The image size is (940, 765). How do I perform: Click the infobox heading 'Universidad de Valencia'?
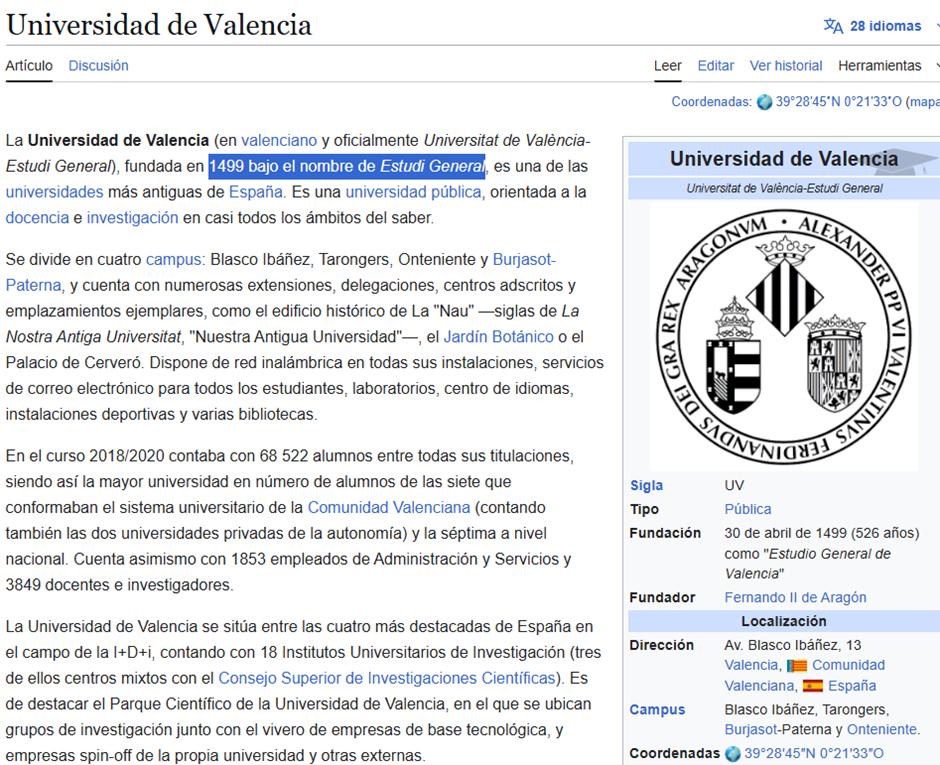point(784,159)
